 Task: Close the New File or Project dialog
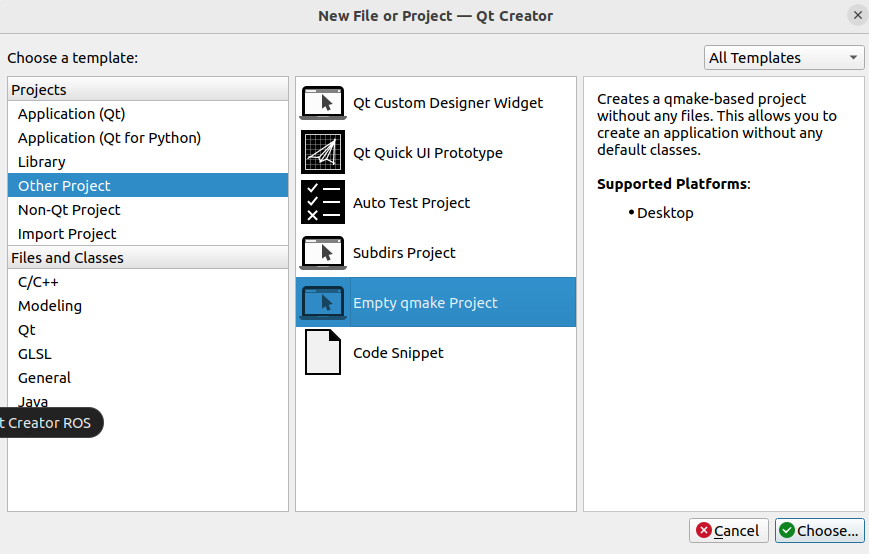(x=857, y=16)
